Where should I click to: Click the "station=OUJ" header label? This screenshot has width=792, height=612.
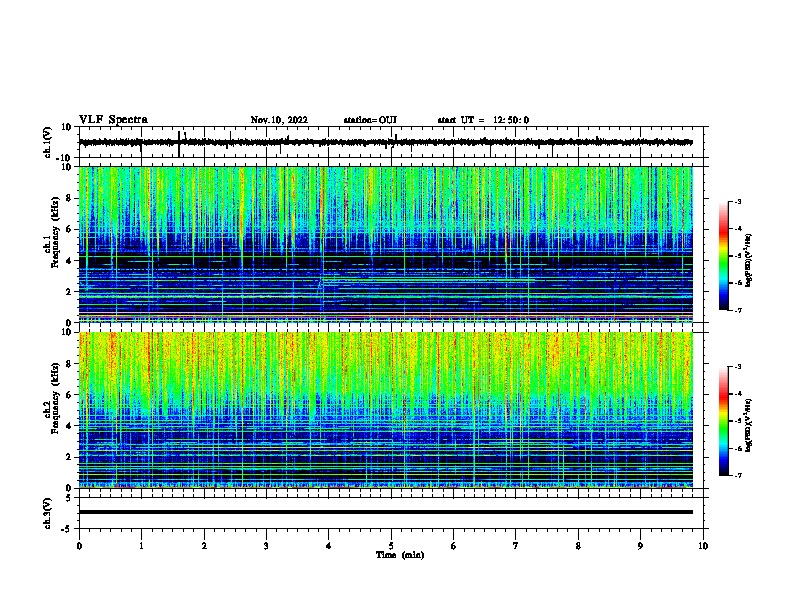[370, 120]
